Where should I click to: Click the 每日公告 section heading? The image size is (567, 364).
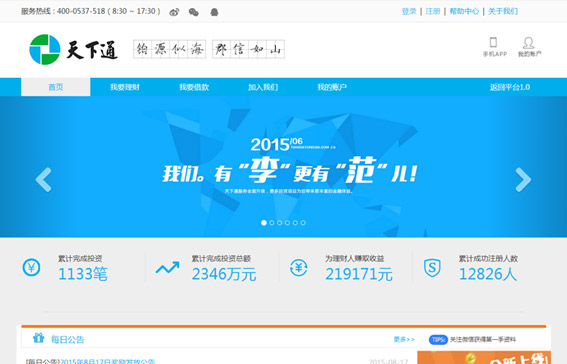tap(67, 339)
